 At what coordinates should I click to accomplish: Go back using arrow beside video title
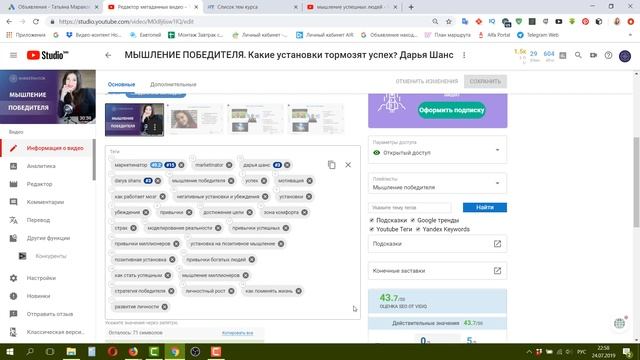[x=108, y=55]
